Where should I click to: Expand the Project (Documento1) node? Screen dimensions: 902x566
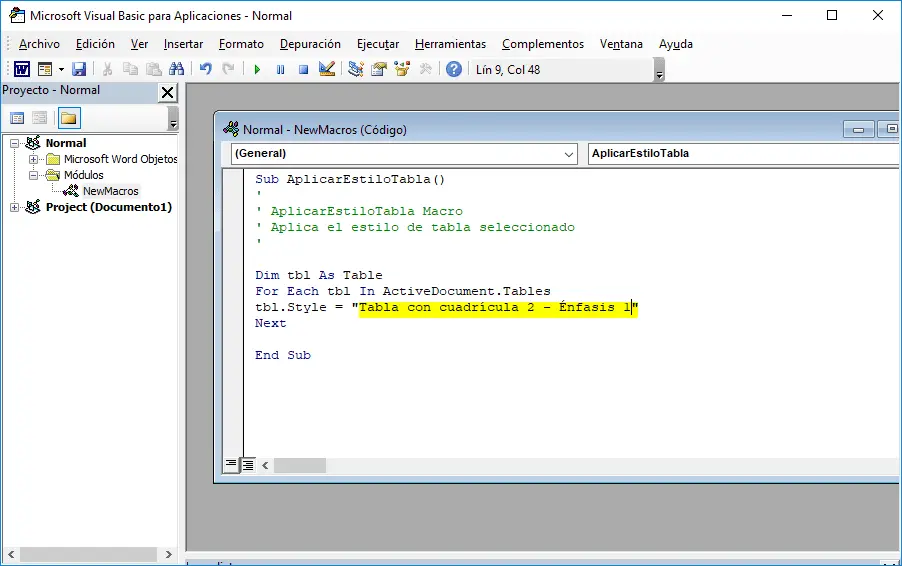pos(14,208)
